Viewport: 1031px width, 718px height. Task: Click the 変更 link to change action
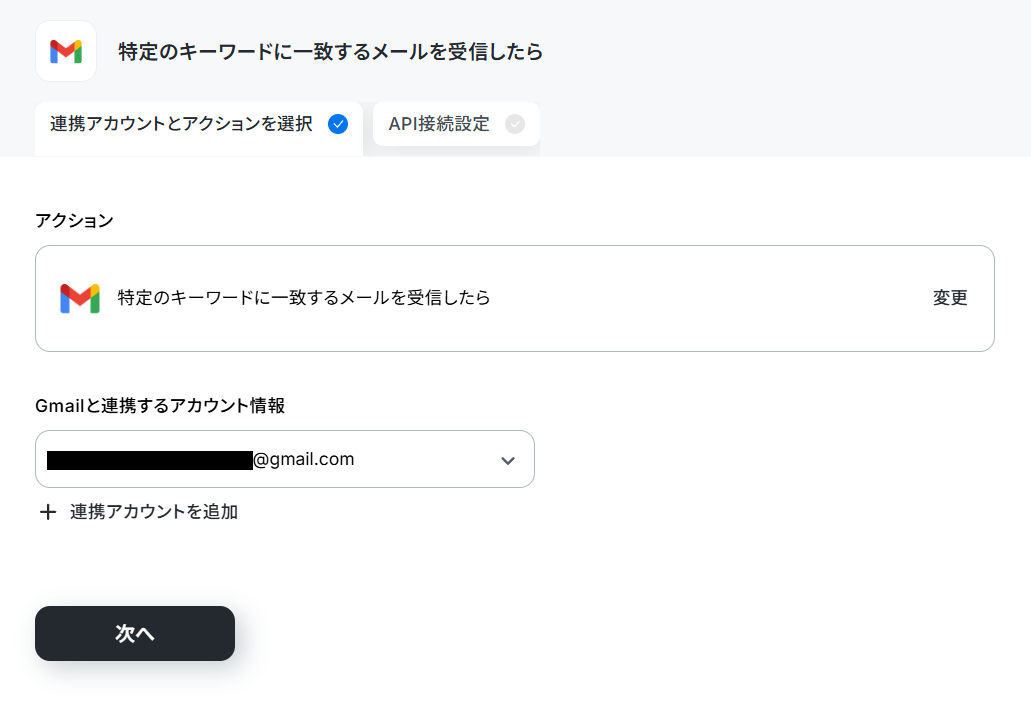[x=950, y=298]
